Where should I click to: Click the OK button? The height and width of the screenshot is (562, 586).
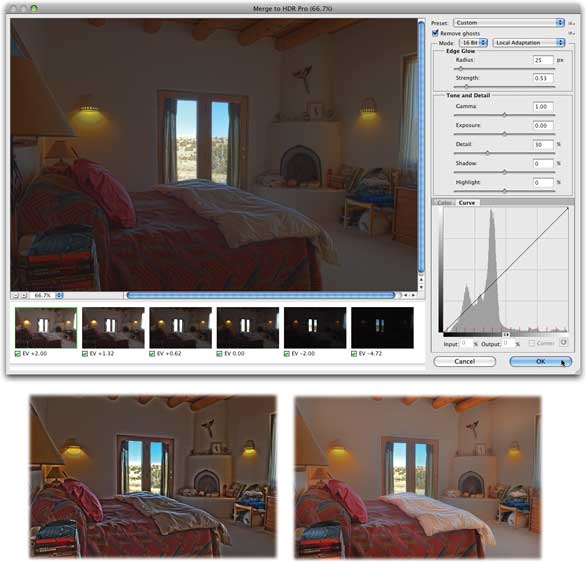pyautogui.click(x=541, y=361)
